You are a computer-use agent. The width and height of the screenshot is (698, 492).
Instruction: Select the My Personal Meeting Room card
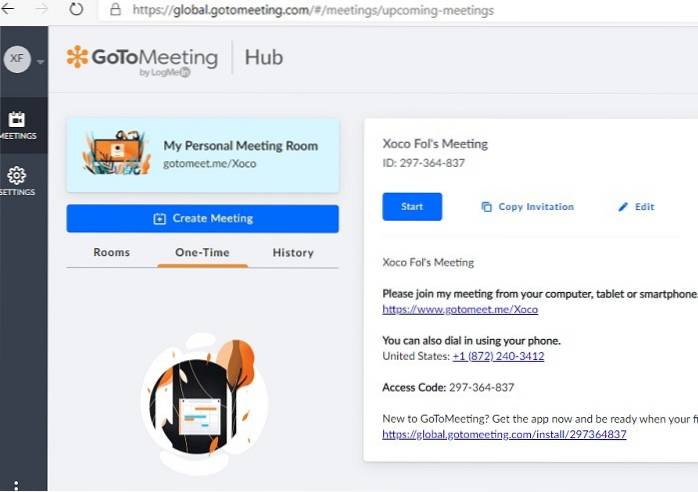(x=202, y=154)
